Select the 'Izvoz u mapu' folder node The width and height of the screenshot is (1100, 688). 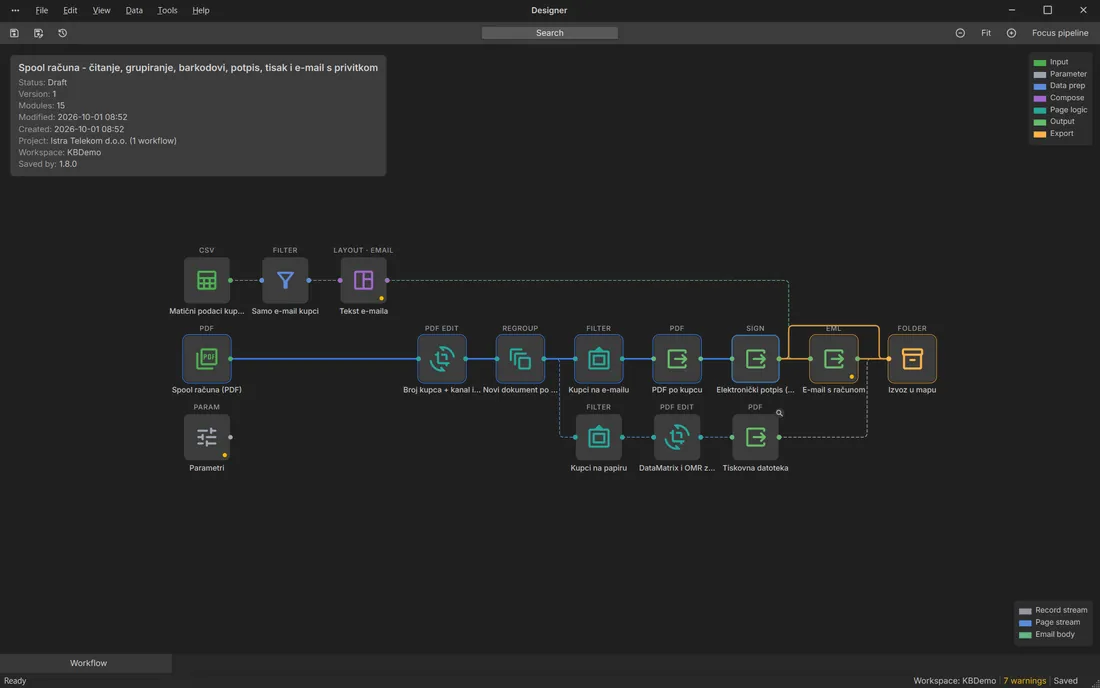pos(912,358)
